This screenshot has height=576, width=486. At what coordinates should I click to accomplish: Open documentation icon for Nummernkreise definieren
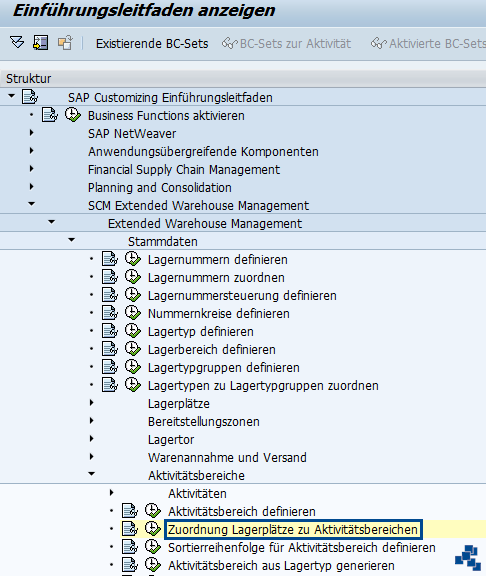tap(109, 313)
